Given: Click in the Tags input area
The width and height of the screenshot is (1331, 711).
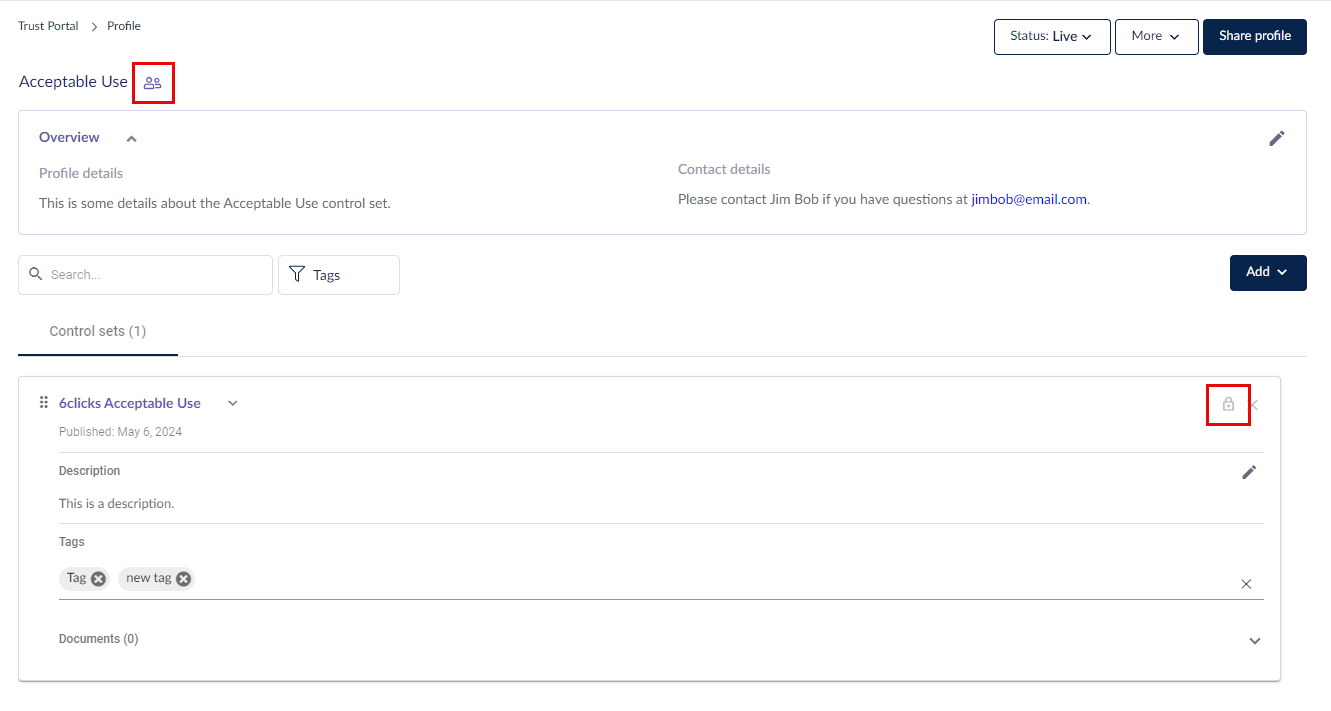Looking at the screenshot, I should (661, 579).
